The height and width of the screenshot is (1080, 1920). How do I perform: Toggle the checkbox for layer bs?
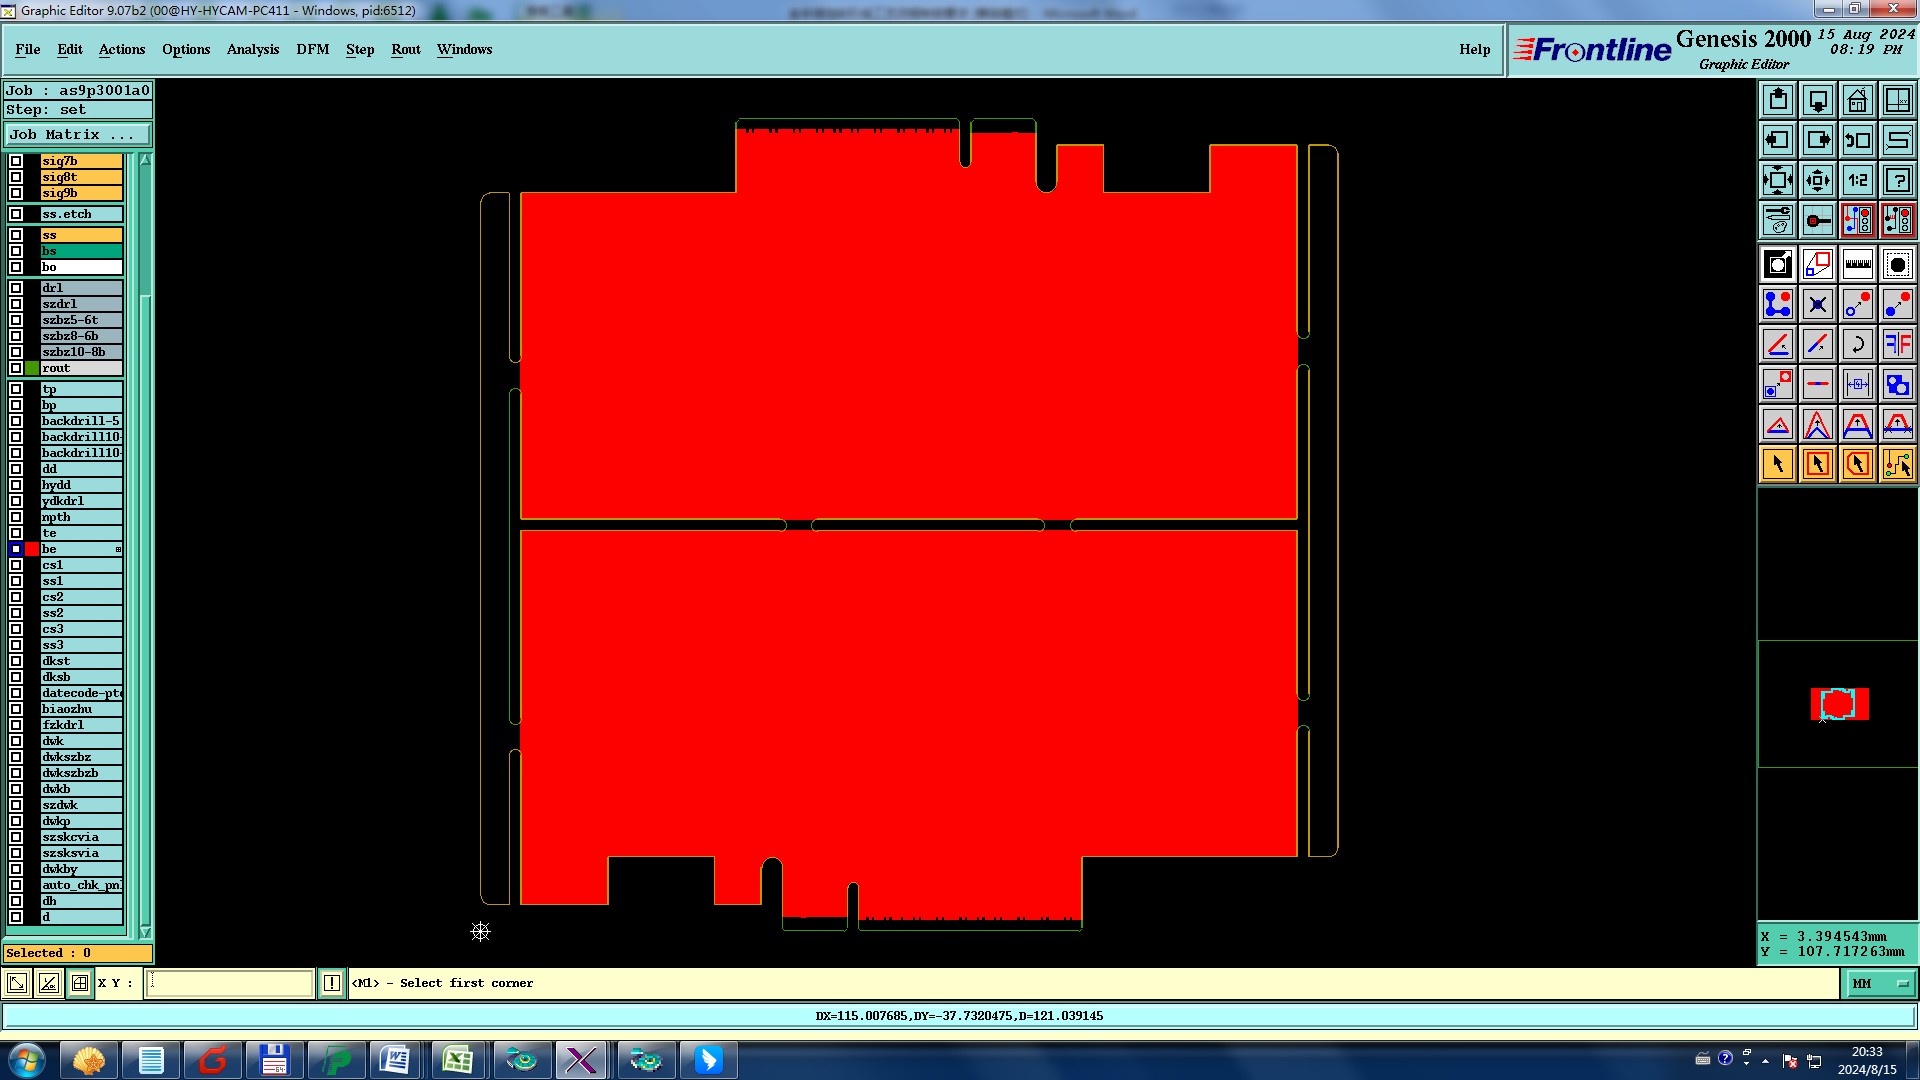tap(16, 251)
